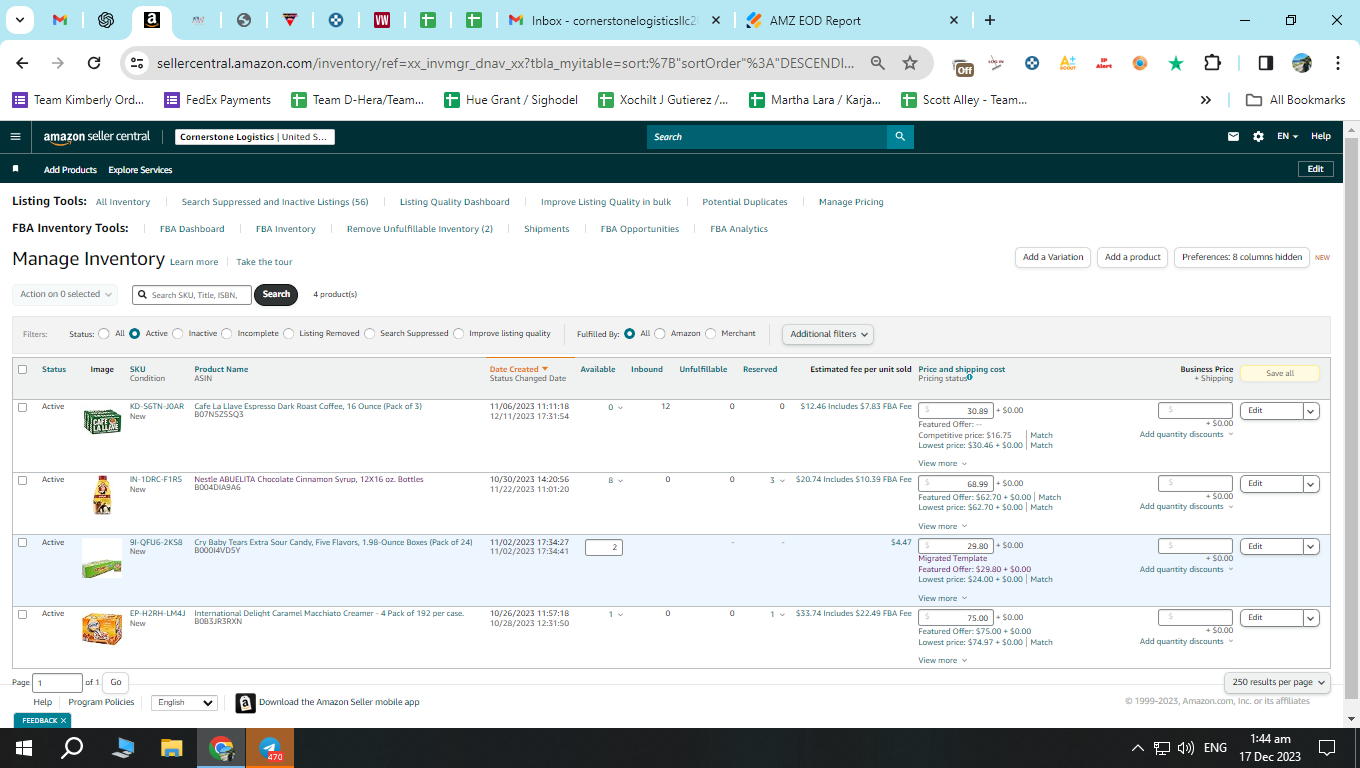
Task: Open Preferences: 8 columns hidden
Action: tap(1242, 257)
